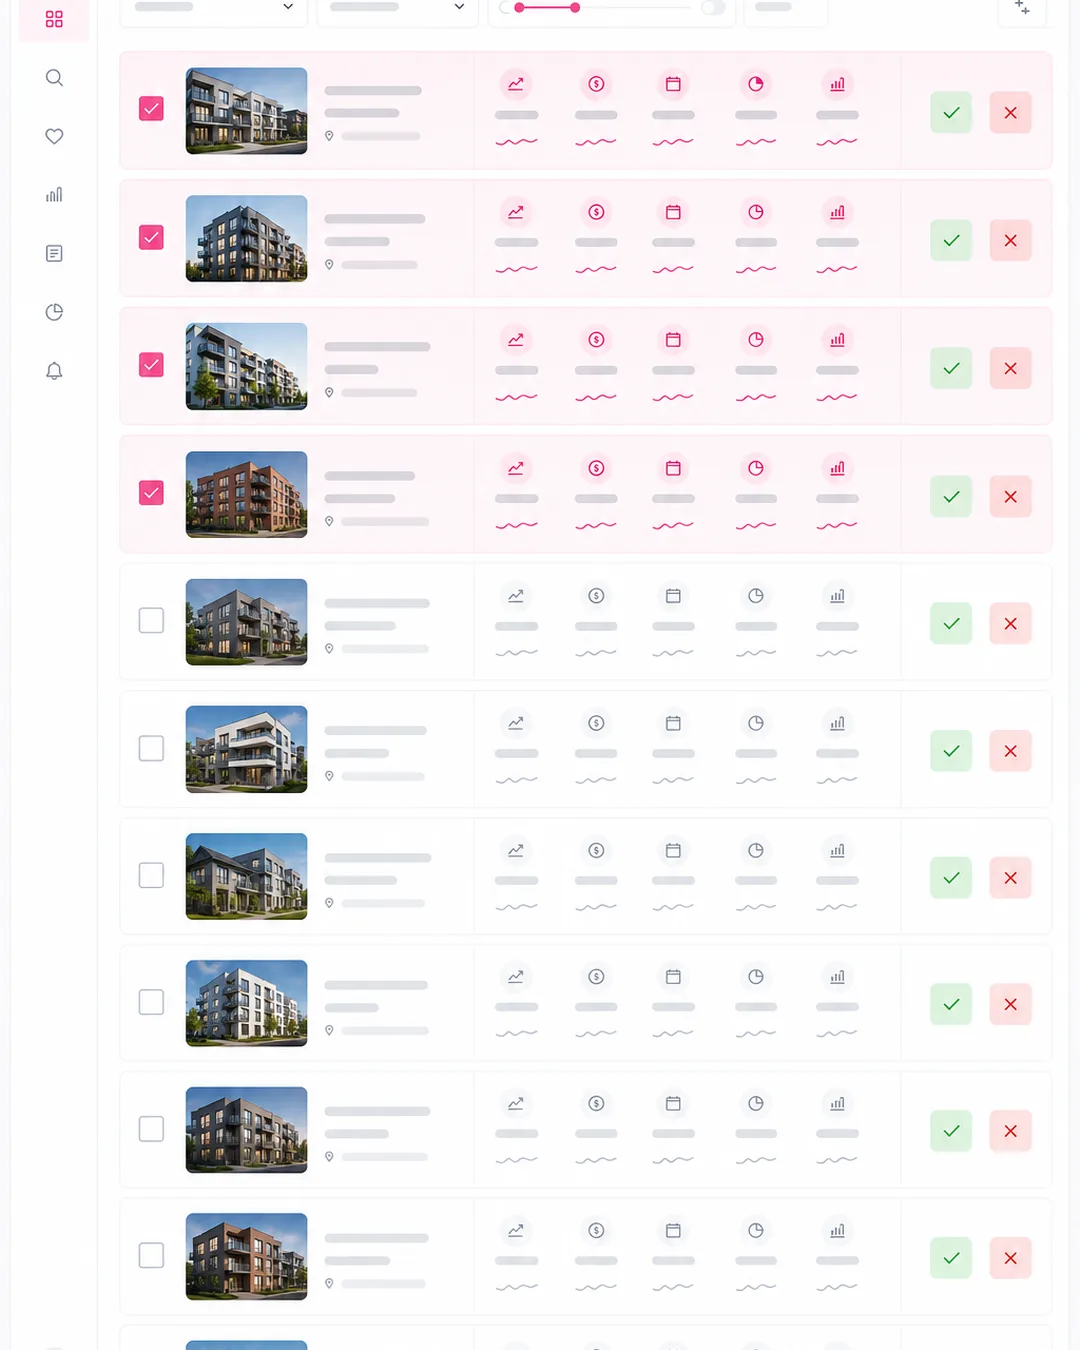Click the dollar price icon in second listing row

[596, 212]
